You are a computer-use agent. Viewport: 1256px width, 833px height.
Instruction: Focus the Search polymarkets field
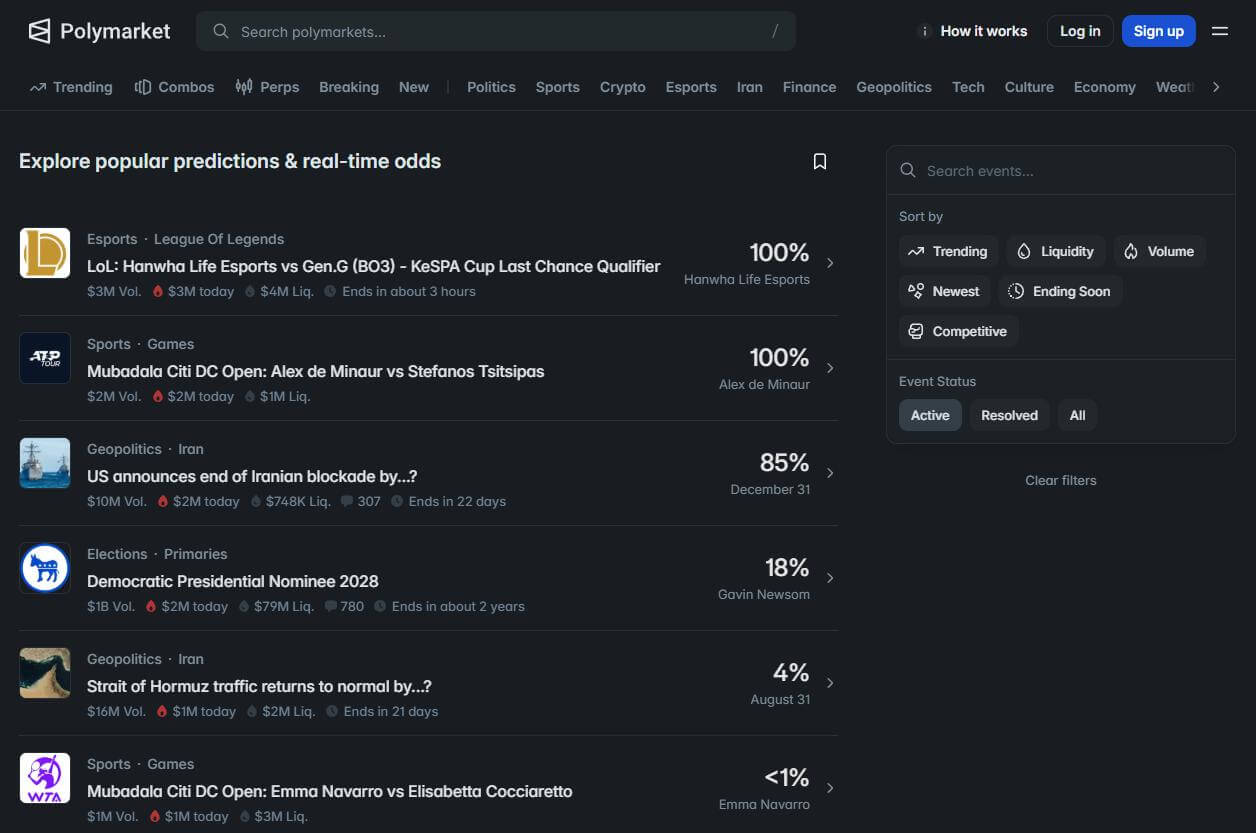click(x=496, y=31)
